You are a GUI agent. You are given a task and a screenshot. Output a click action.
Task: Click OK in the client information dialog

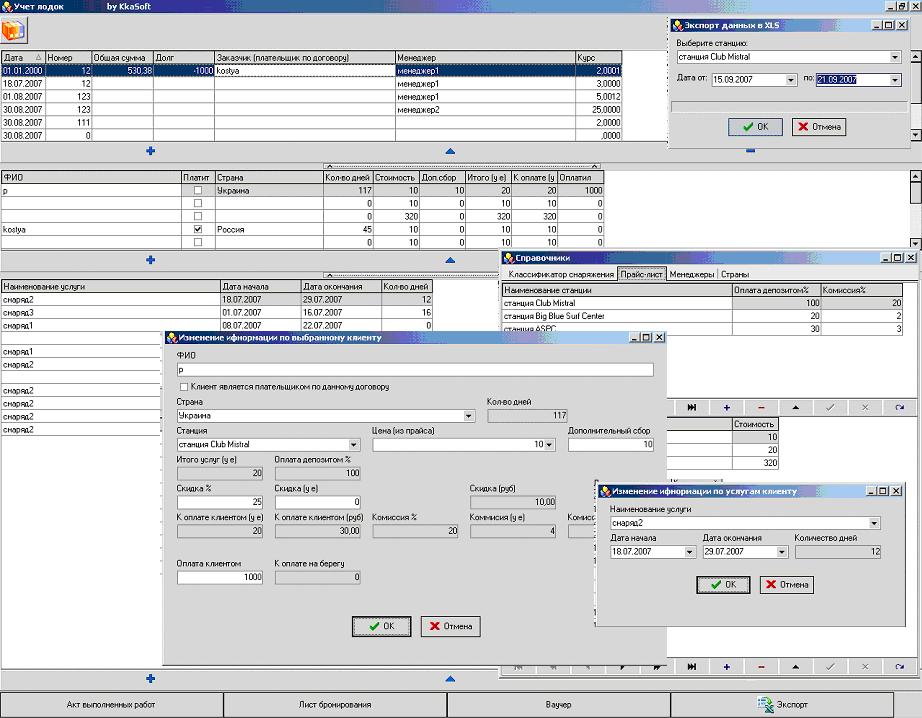click(382, 626)
